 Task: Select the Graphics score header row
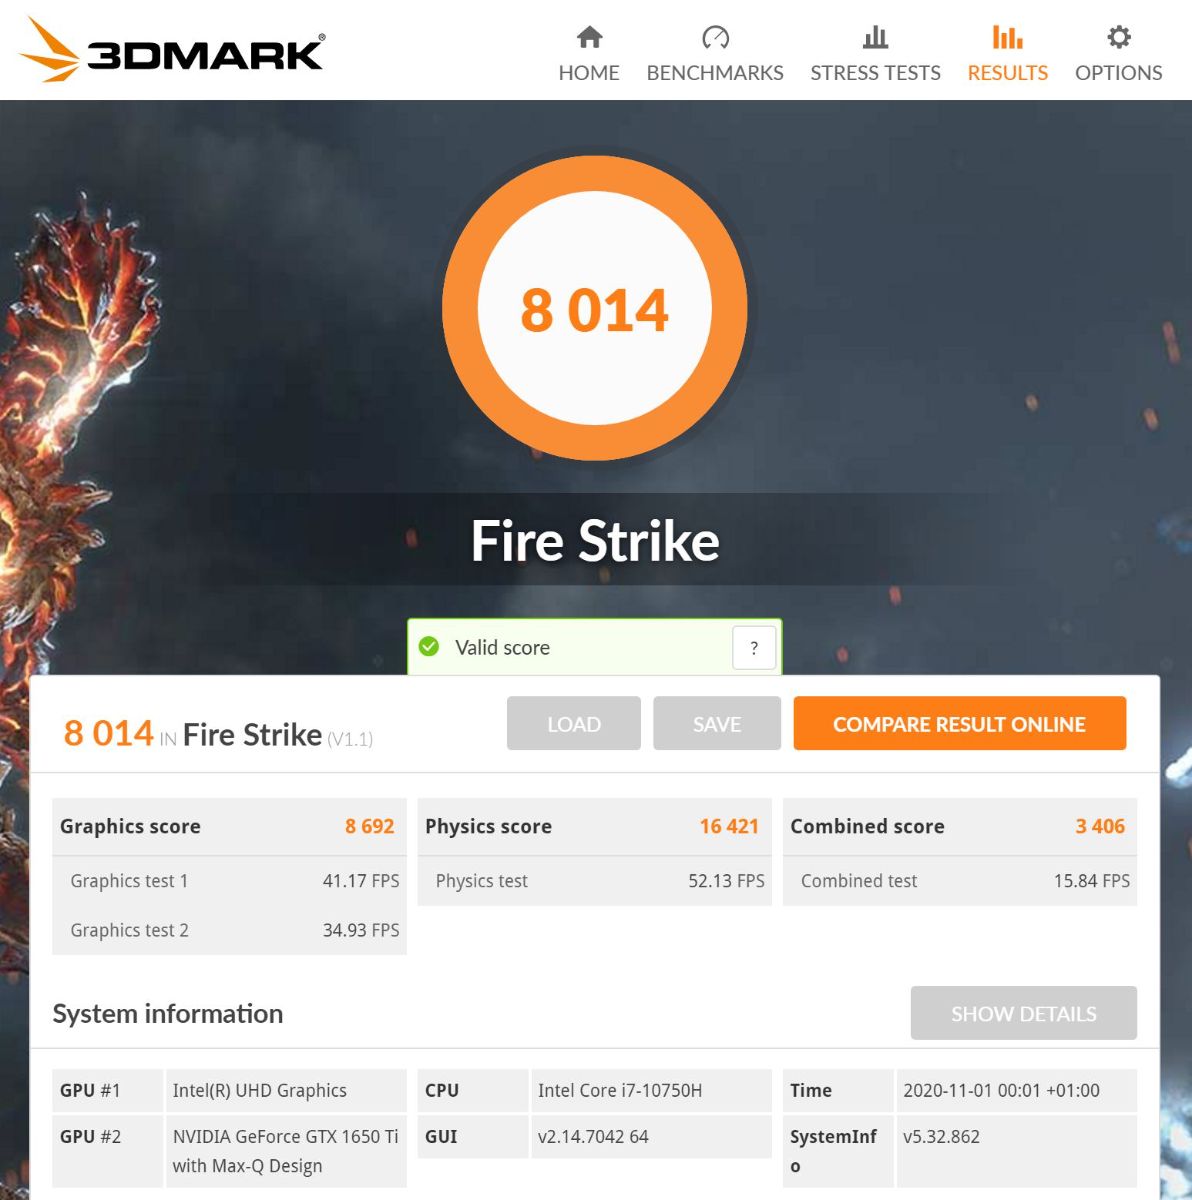coord(229,826)
